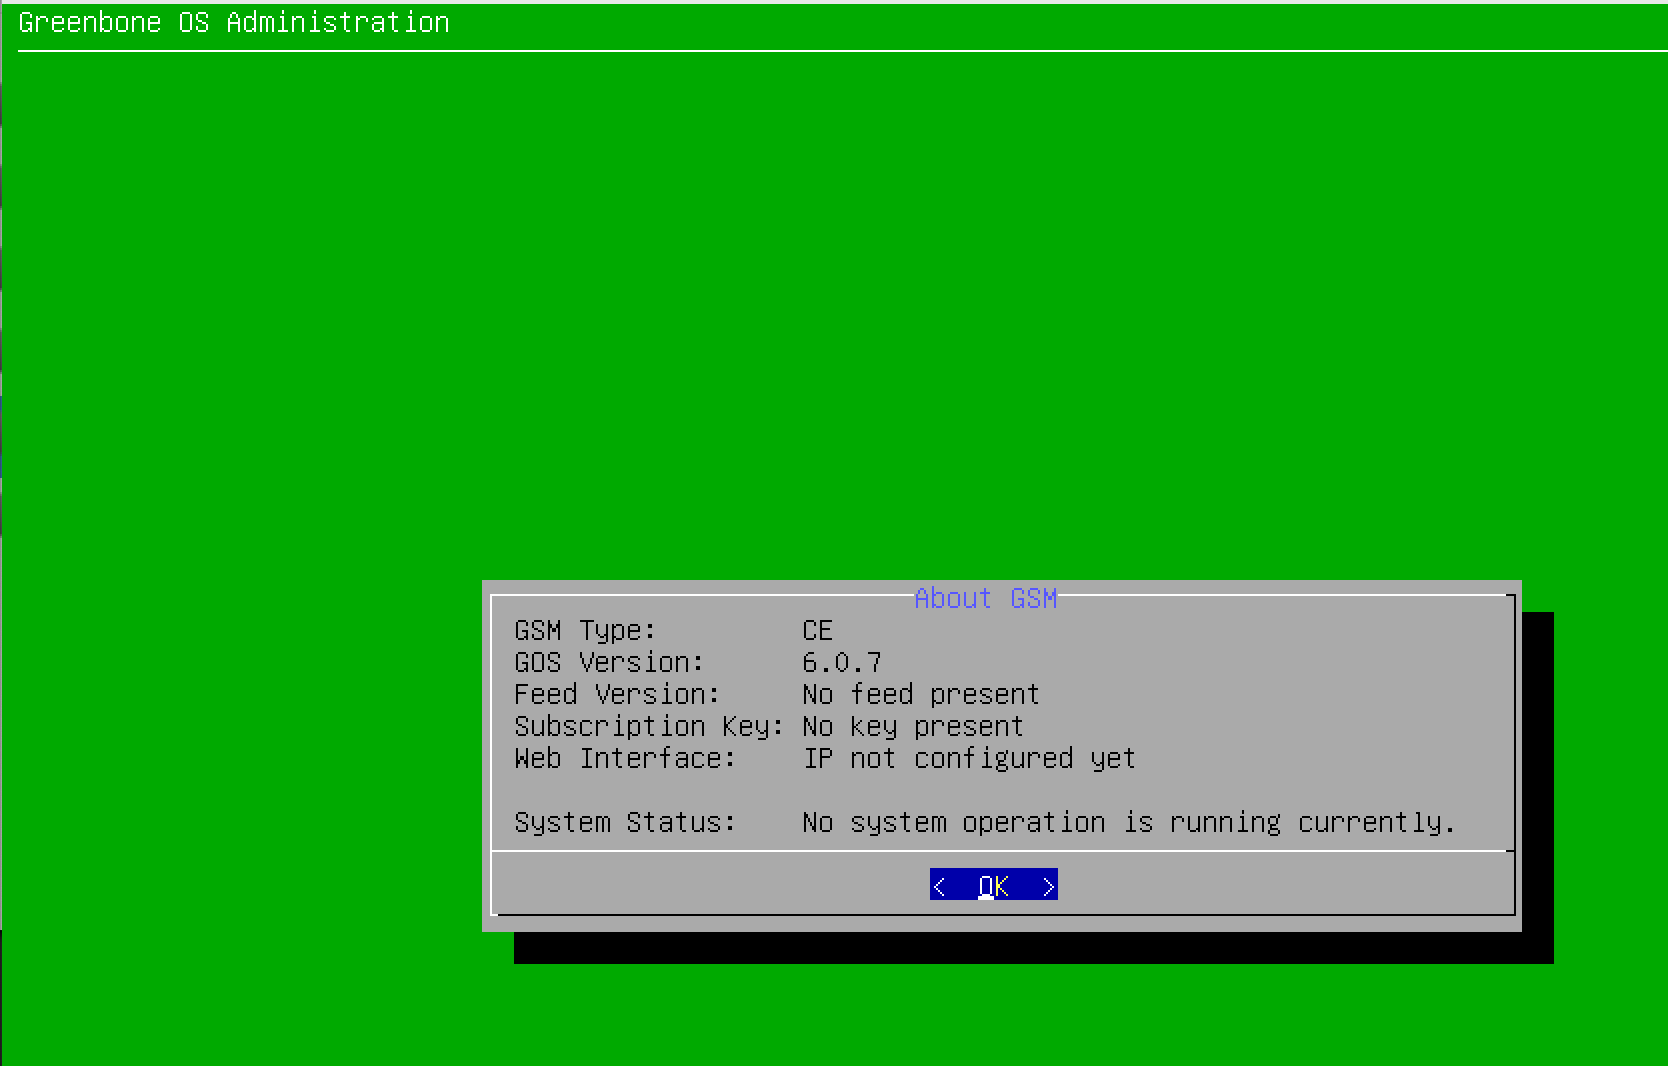Click the 'Greenbone OS Administration' header text
This screenshot has width=1668, height=1066.
(x=234, y=22)
